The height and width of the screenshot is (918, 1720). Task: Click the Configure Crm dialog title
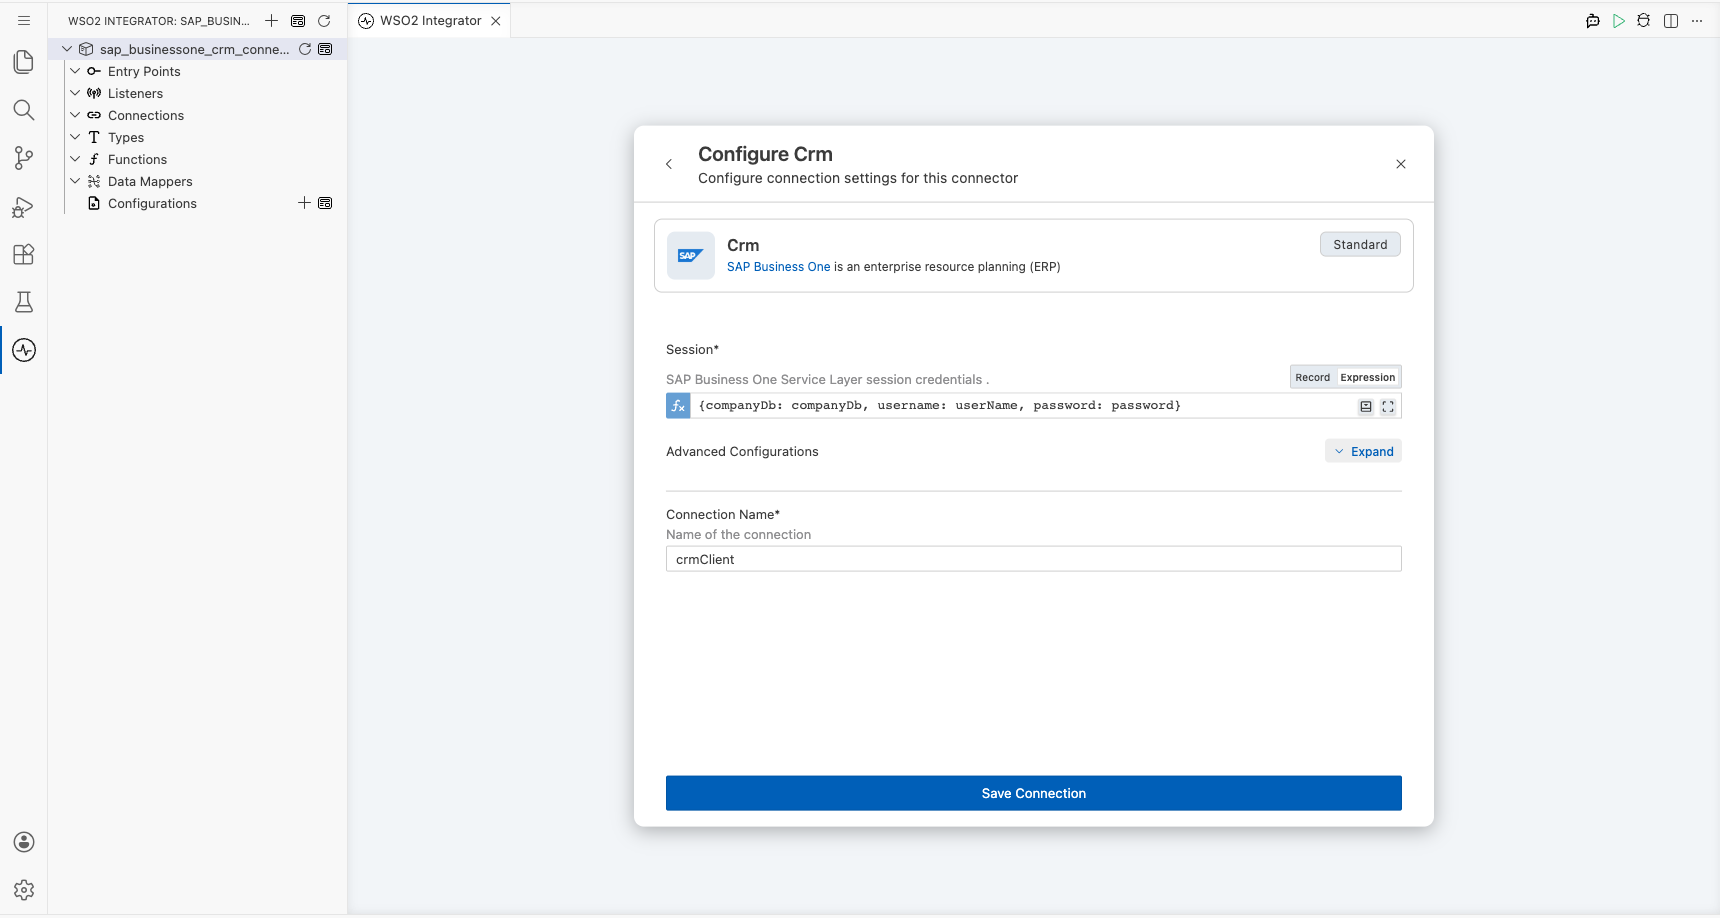765,154
